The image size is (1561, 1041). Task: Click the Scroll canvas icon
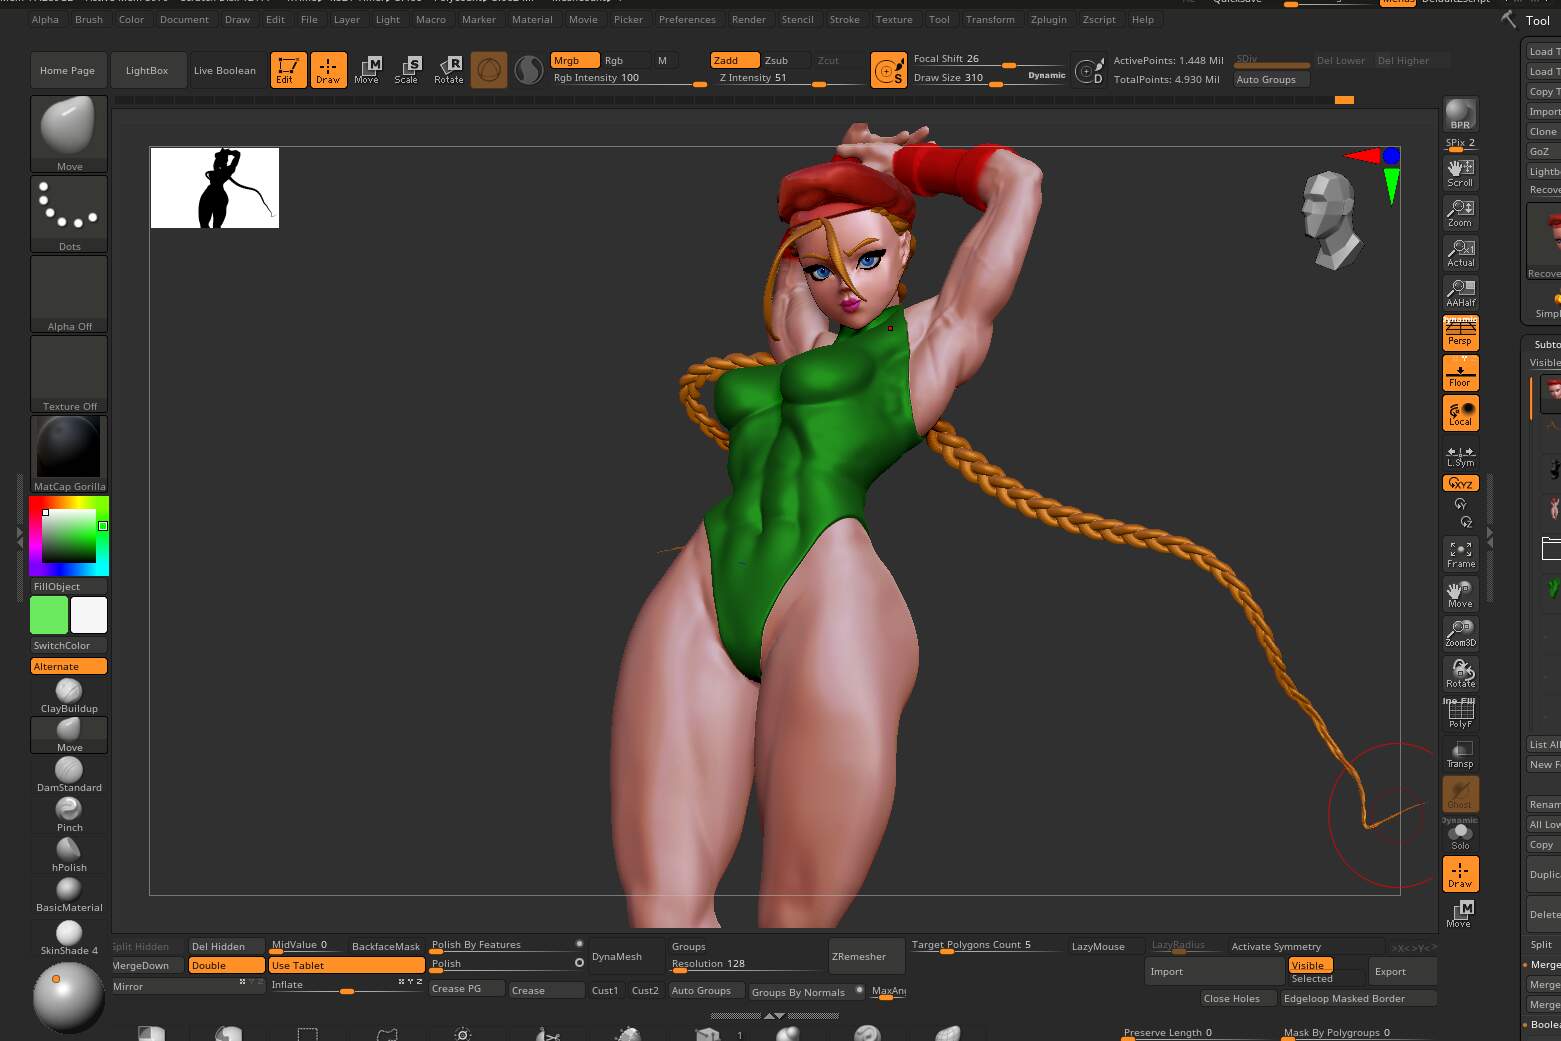click(x=1460, y=173)
